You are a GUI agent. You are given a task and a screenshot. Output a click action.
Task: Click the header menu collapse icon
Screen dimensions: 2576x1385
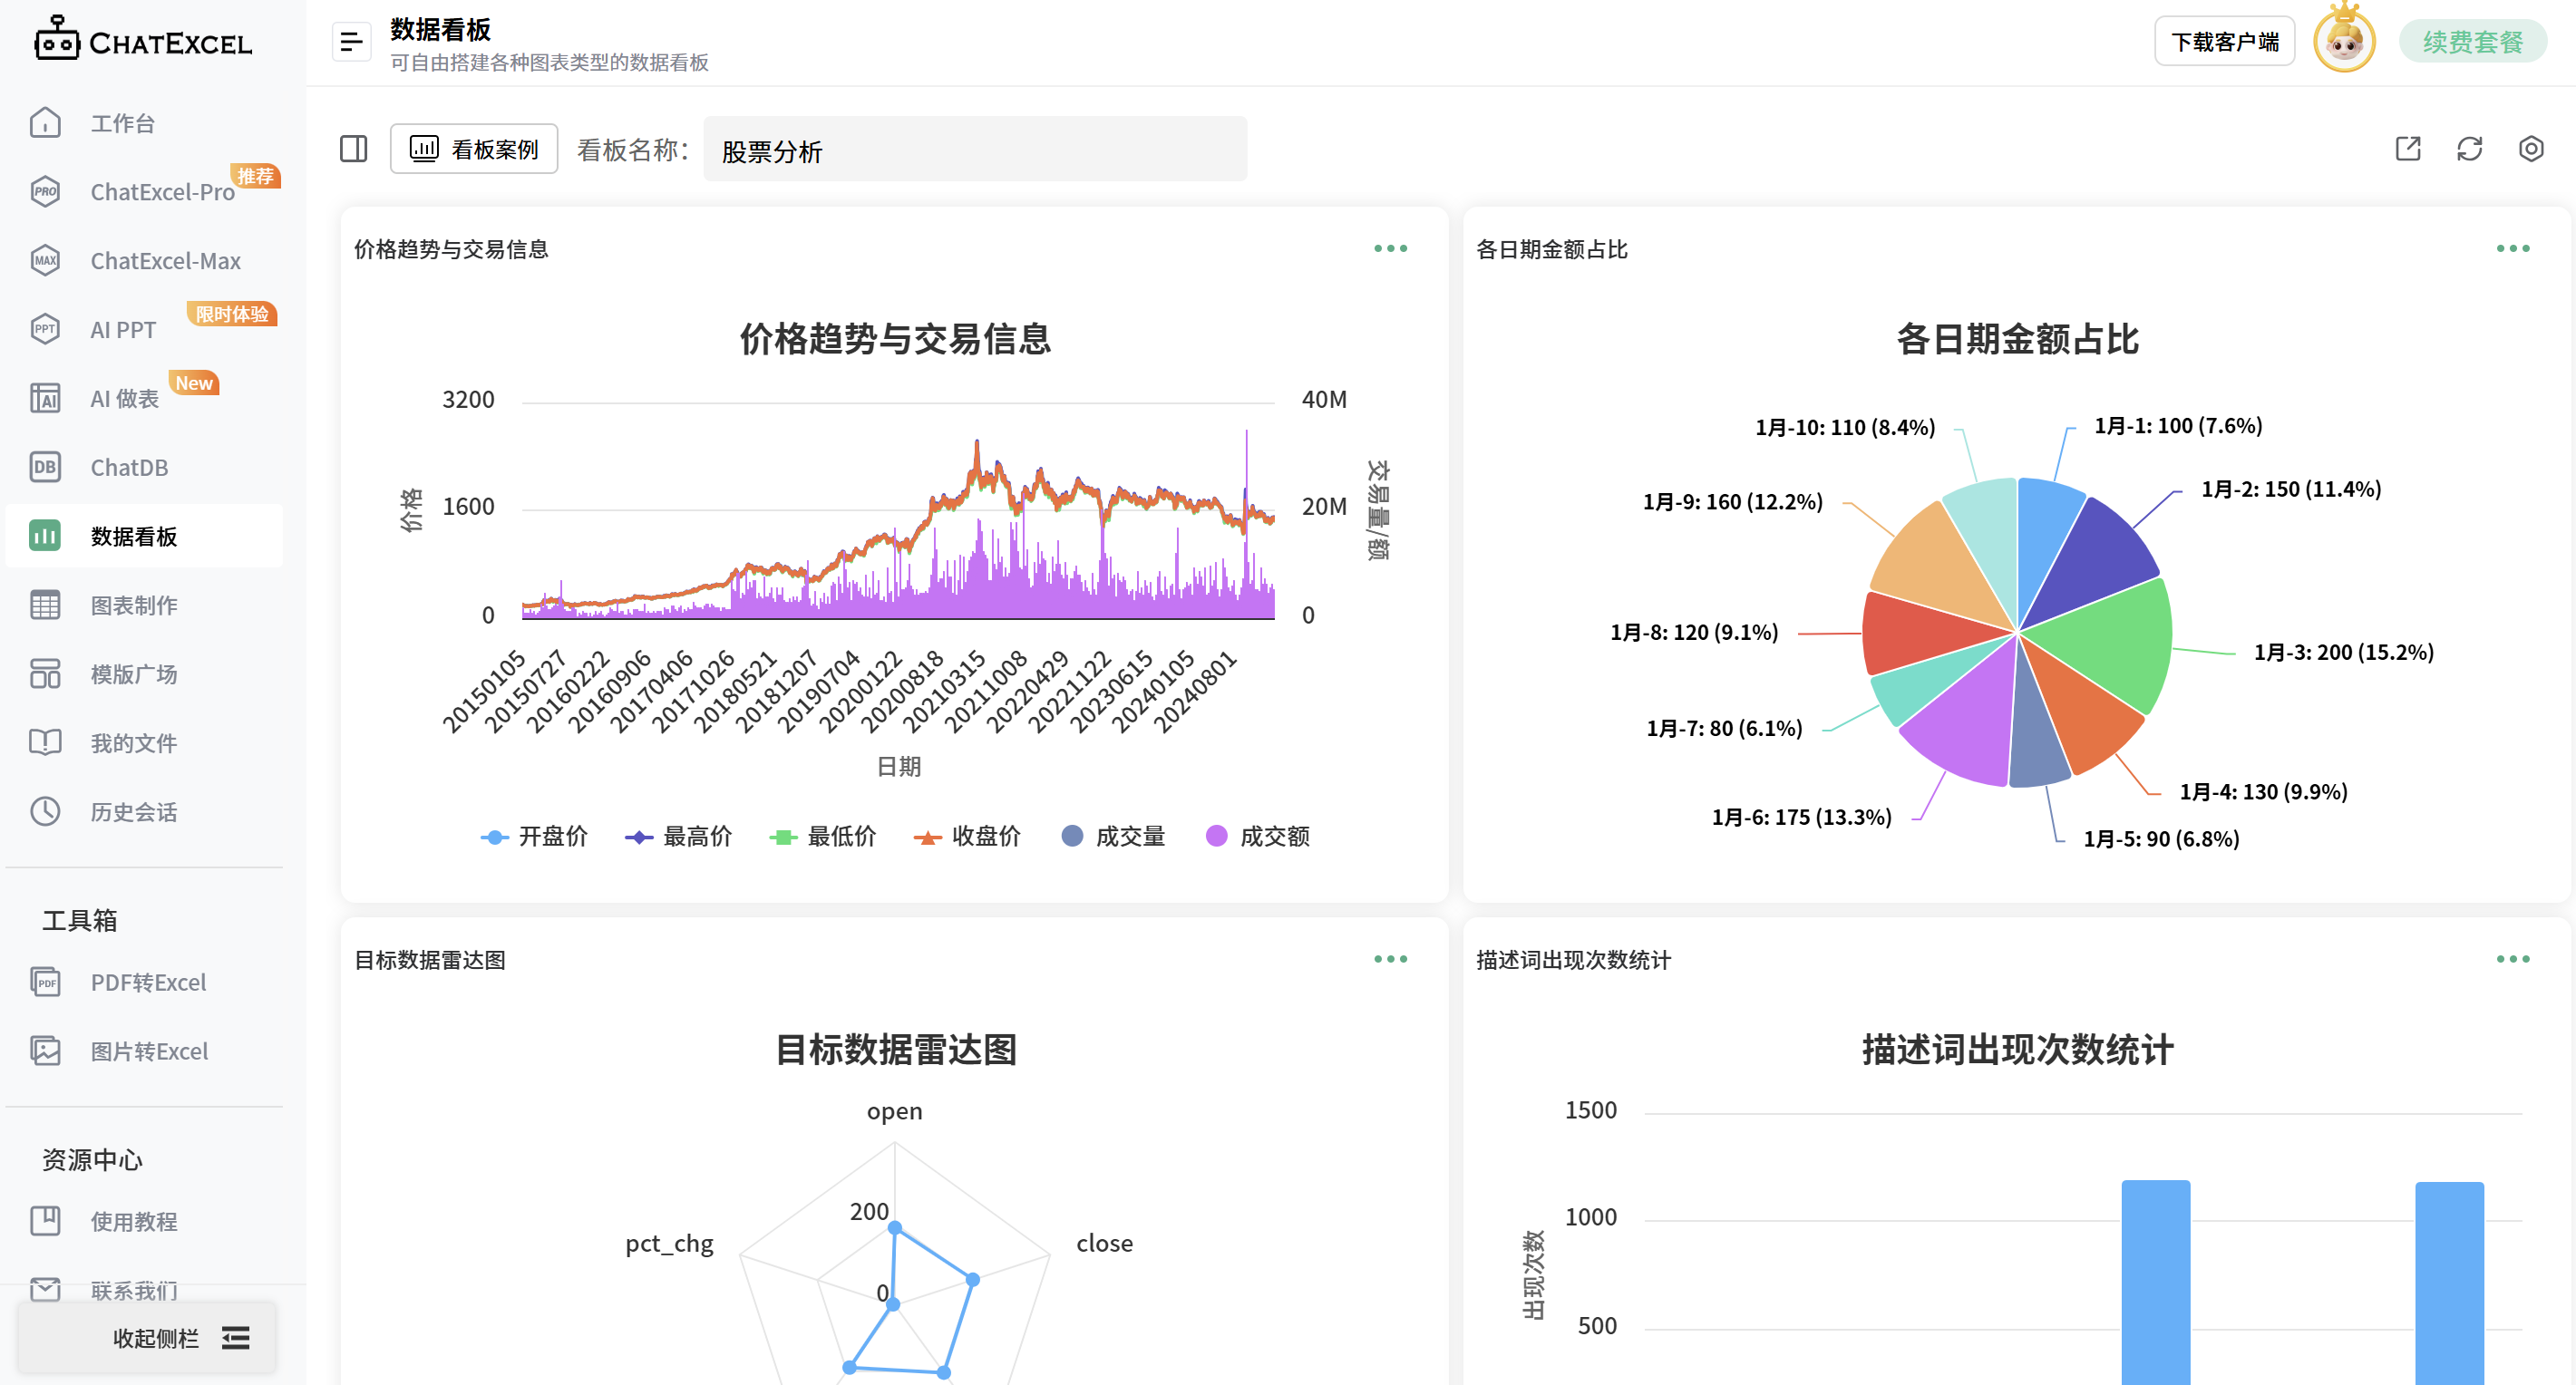click(351, 42)
